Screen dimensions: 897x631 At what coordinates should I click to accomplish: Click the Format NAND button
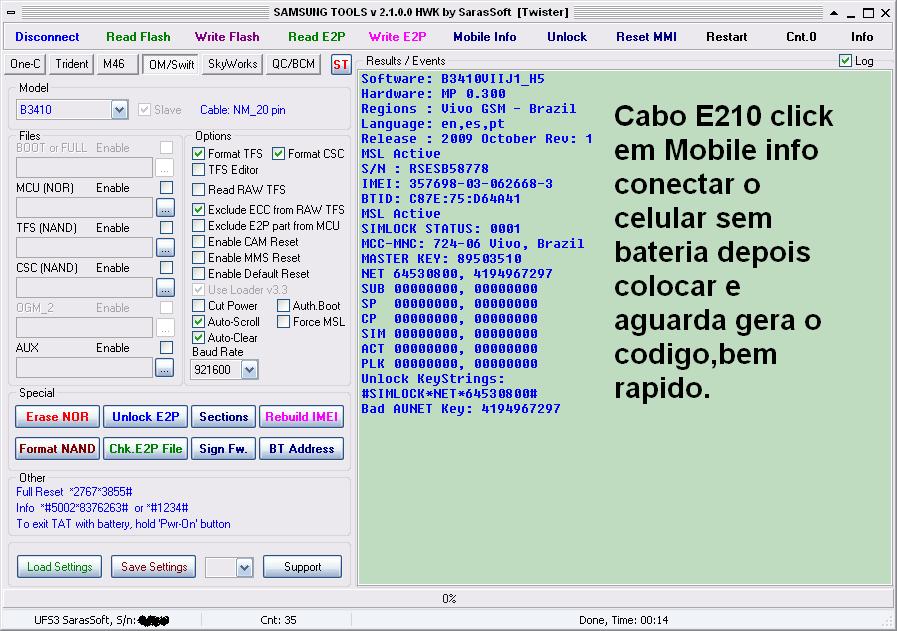coord(57,449)
